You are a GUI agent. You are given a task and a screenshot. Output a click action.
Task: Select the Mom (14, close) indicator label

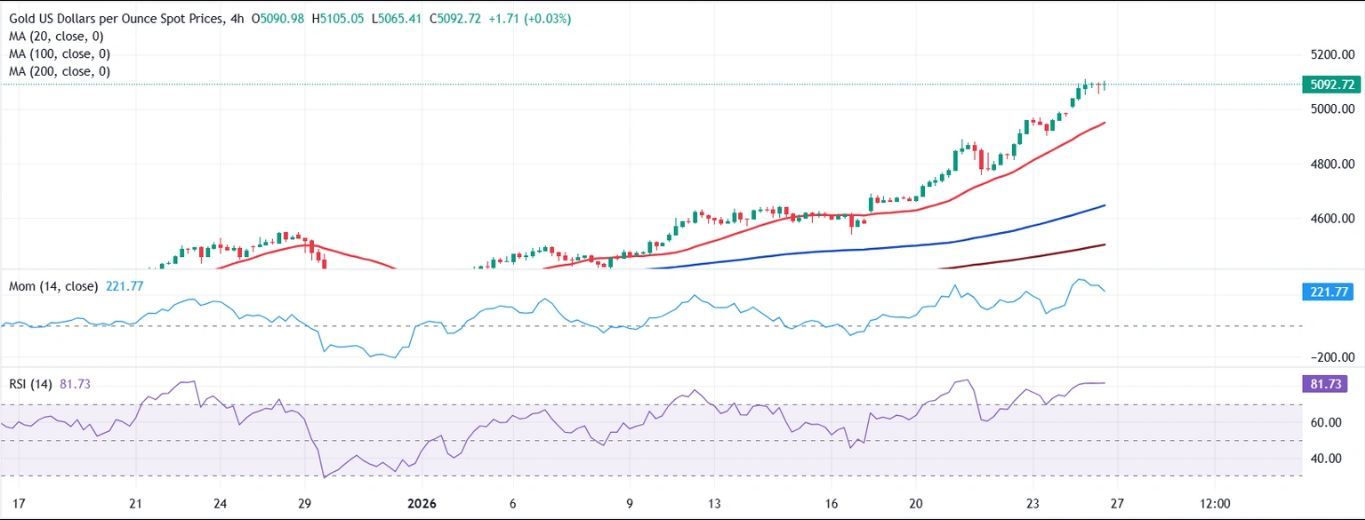click(x=53, y=286)
